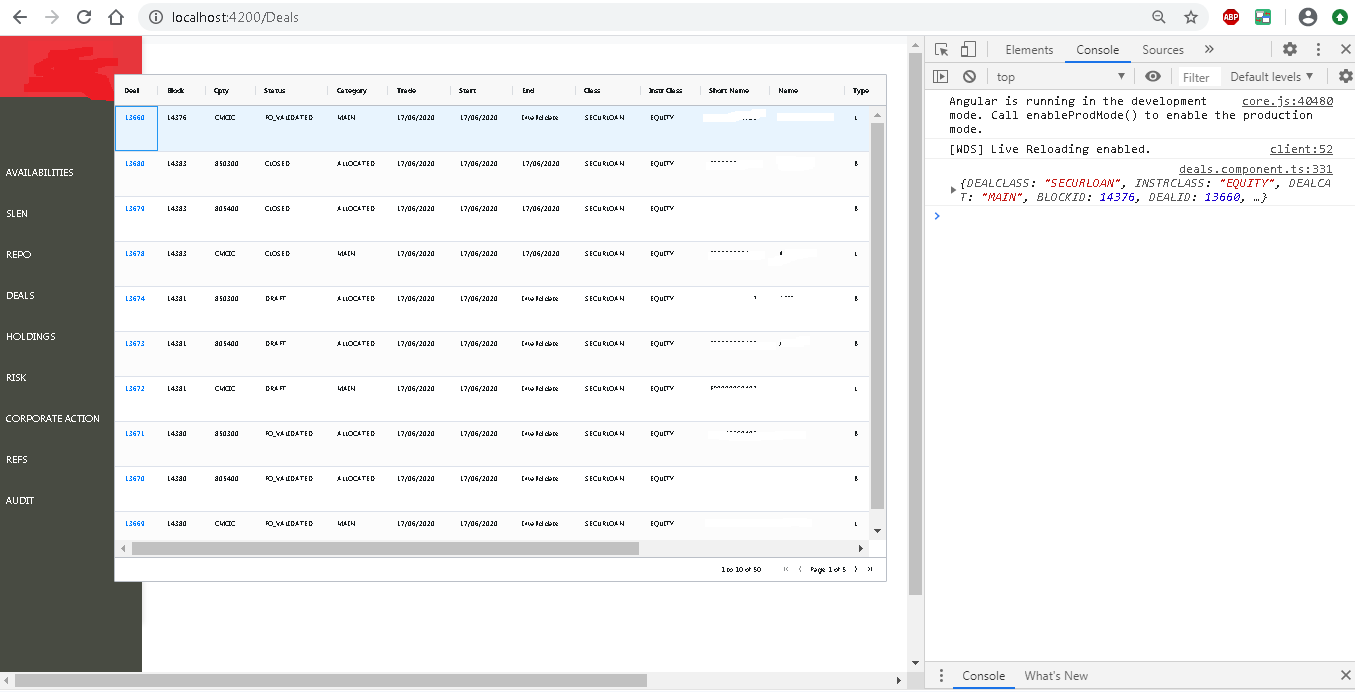Open CORPORATE ACTION in the sidebar
Viewport: 1355px width, 692px height.
(x=53, y=418)
